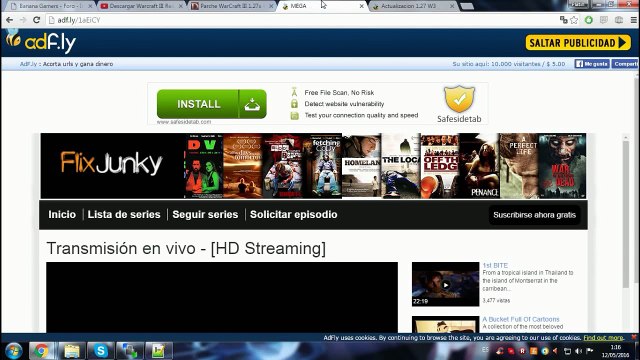Image resolution: width=640 pixels, height=360 pixels.
Task: Click the SALTAR PUBLICIDAD button
Action: click(578, 42)
